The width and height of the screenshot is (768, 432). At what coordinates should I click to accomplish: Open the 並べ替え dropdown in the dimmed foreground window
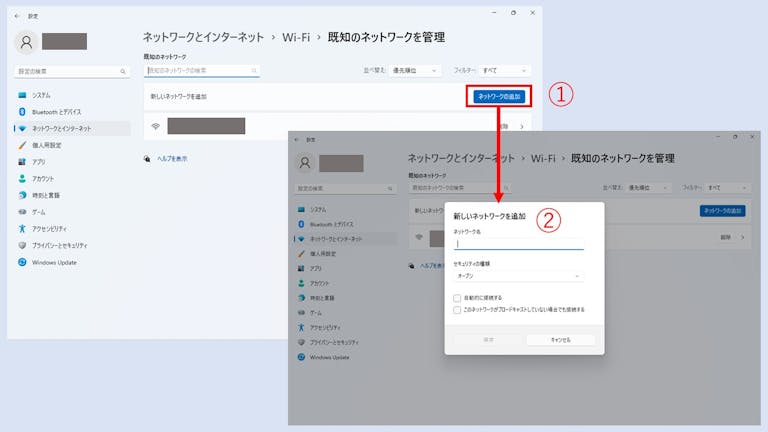coord(648,188)
